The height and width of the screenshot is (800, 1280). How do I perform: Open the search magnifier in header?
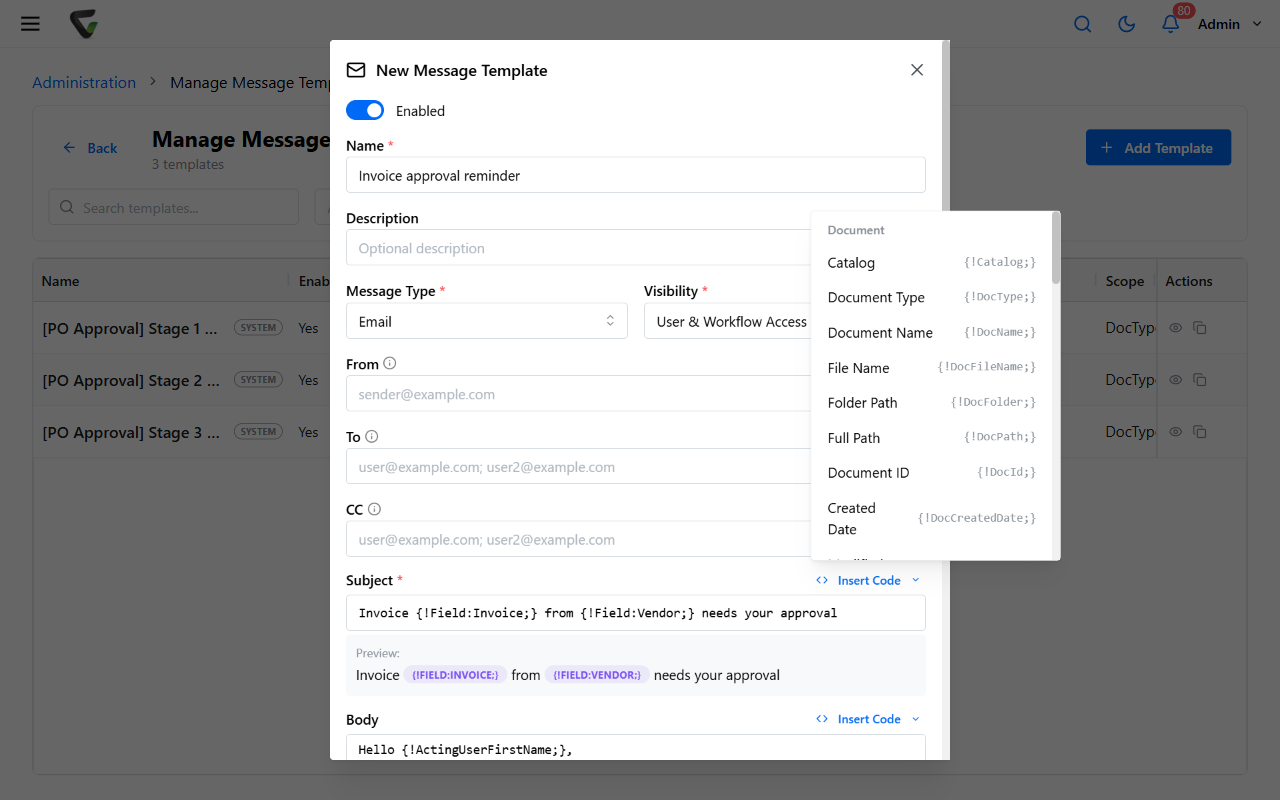click(1083, 24)
